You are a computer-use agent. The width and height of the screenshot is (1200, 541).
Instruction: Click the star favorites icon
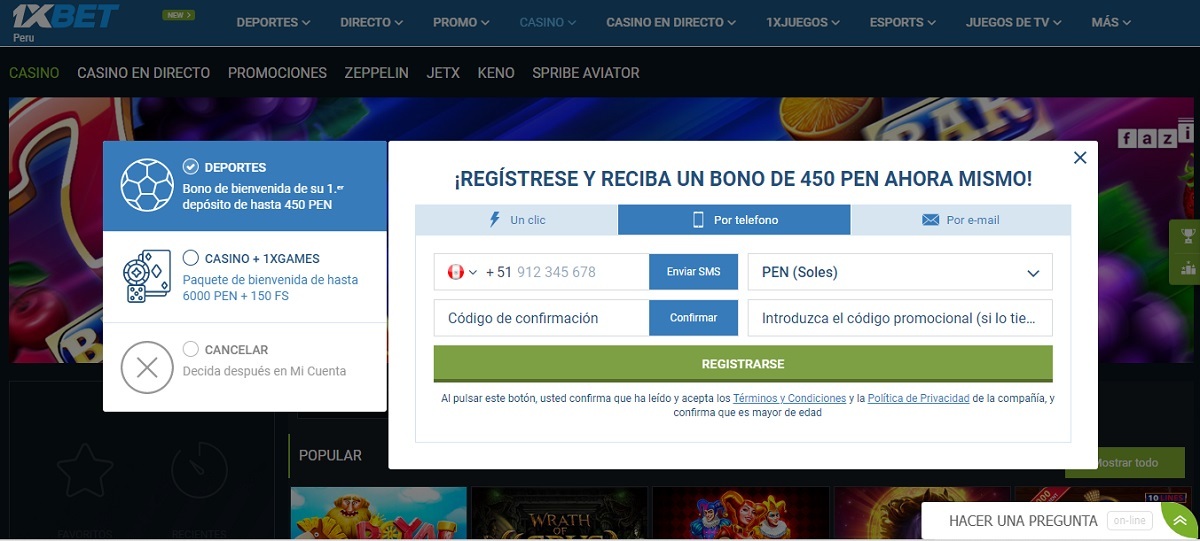tap(83, 468)
